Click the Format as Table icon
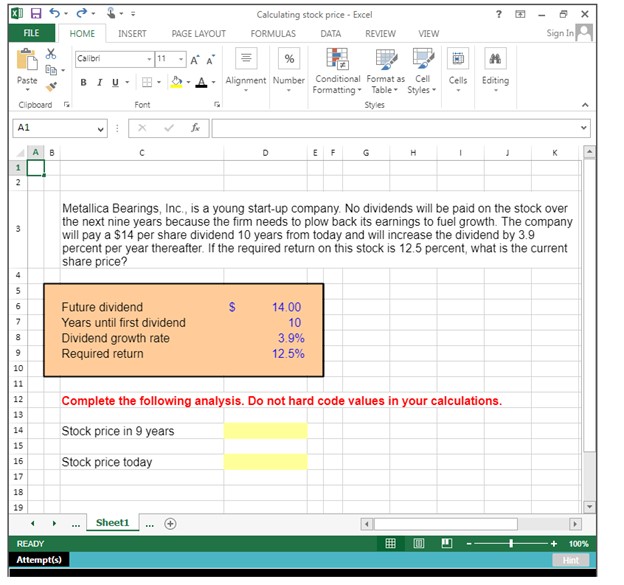624x585 pixels. (x=386, y=59)
